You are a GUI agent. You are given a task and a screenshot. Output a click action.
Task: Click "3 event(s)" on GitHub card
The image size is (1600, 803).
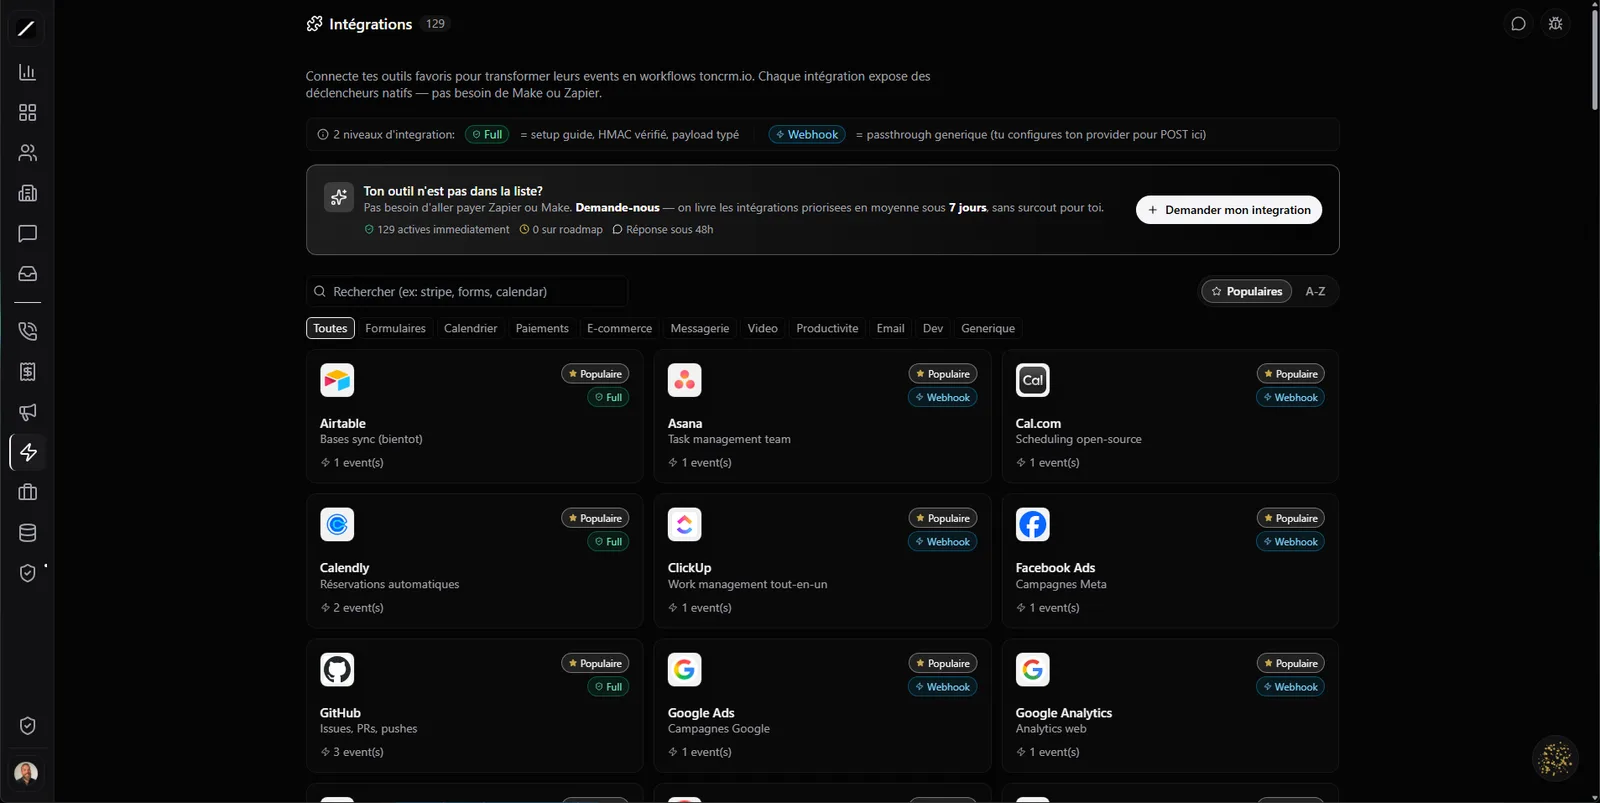(x=358, y=752)
